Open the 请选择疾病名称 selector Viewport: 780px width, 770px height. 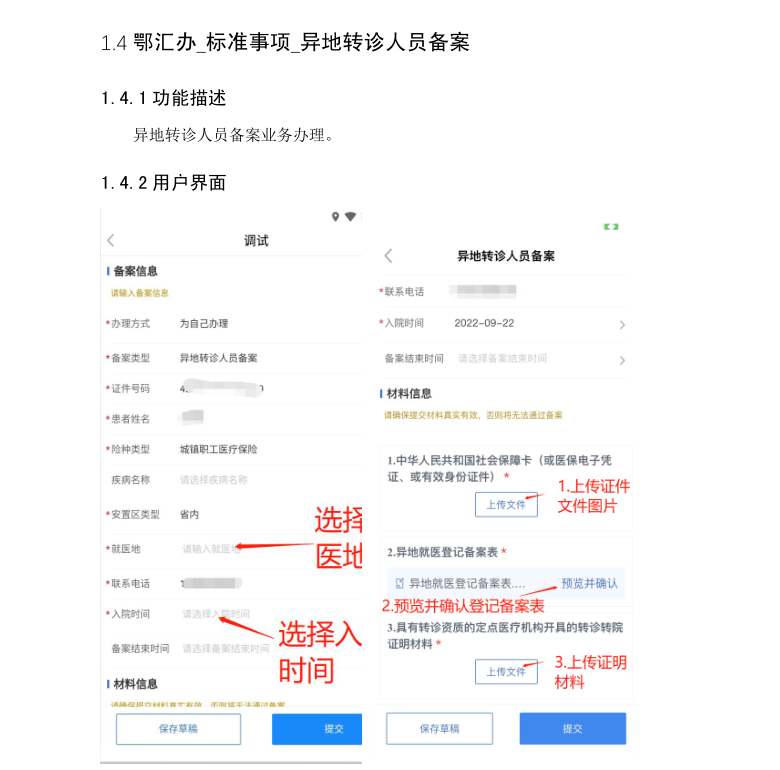(213, 480)
